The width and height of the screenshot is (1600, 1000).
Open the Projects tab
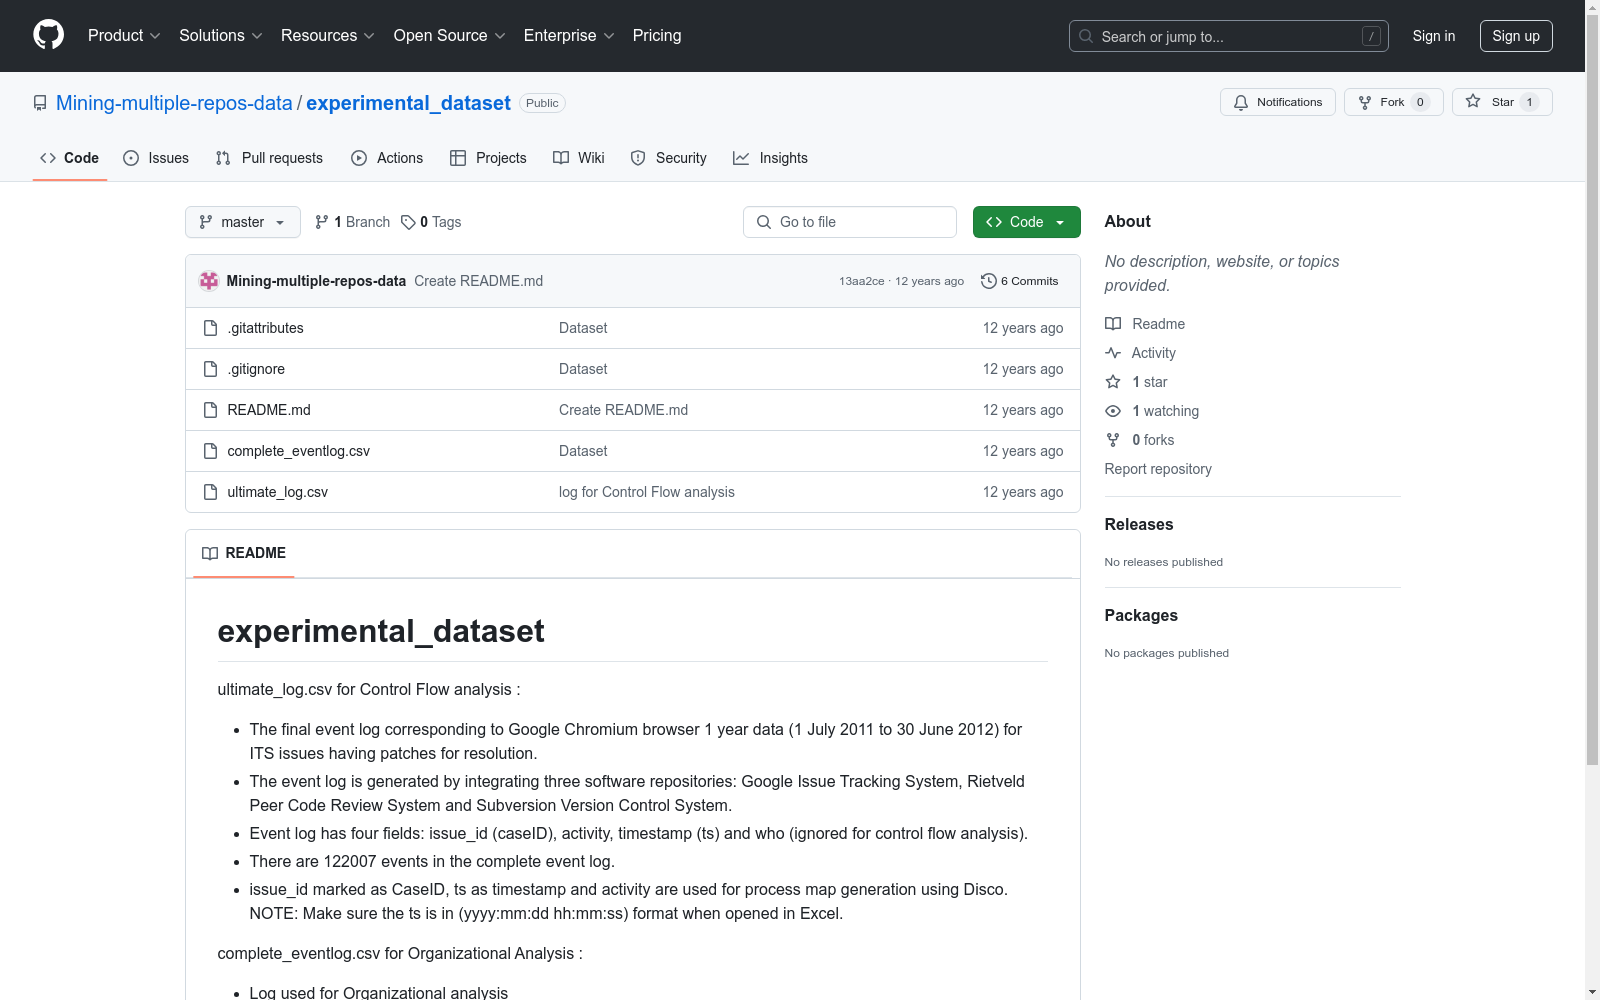[488, 158]
